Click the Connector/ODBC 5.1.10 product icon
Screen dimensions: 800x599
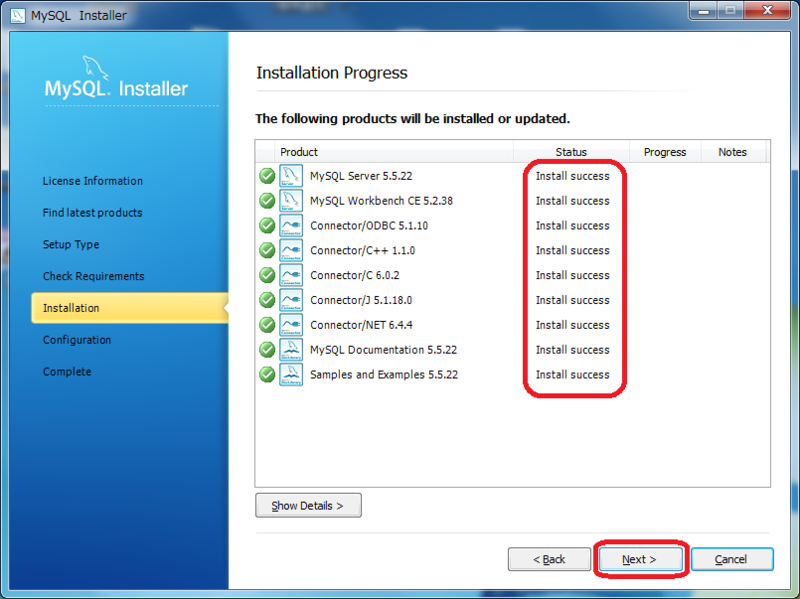click(291, 226)
